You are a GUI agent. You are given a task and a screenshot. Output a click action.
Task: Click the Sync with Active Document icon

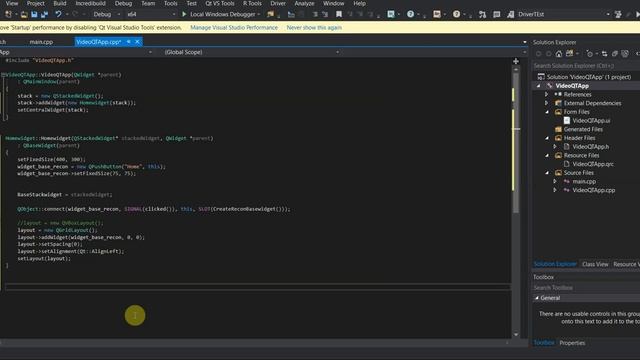pos(604,54)
